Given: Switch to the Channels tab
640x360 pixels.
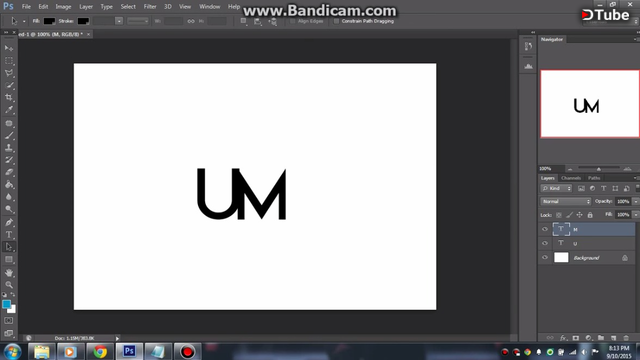Looking at the screenshot, I should coord(571,178).
